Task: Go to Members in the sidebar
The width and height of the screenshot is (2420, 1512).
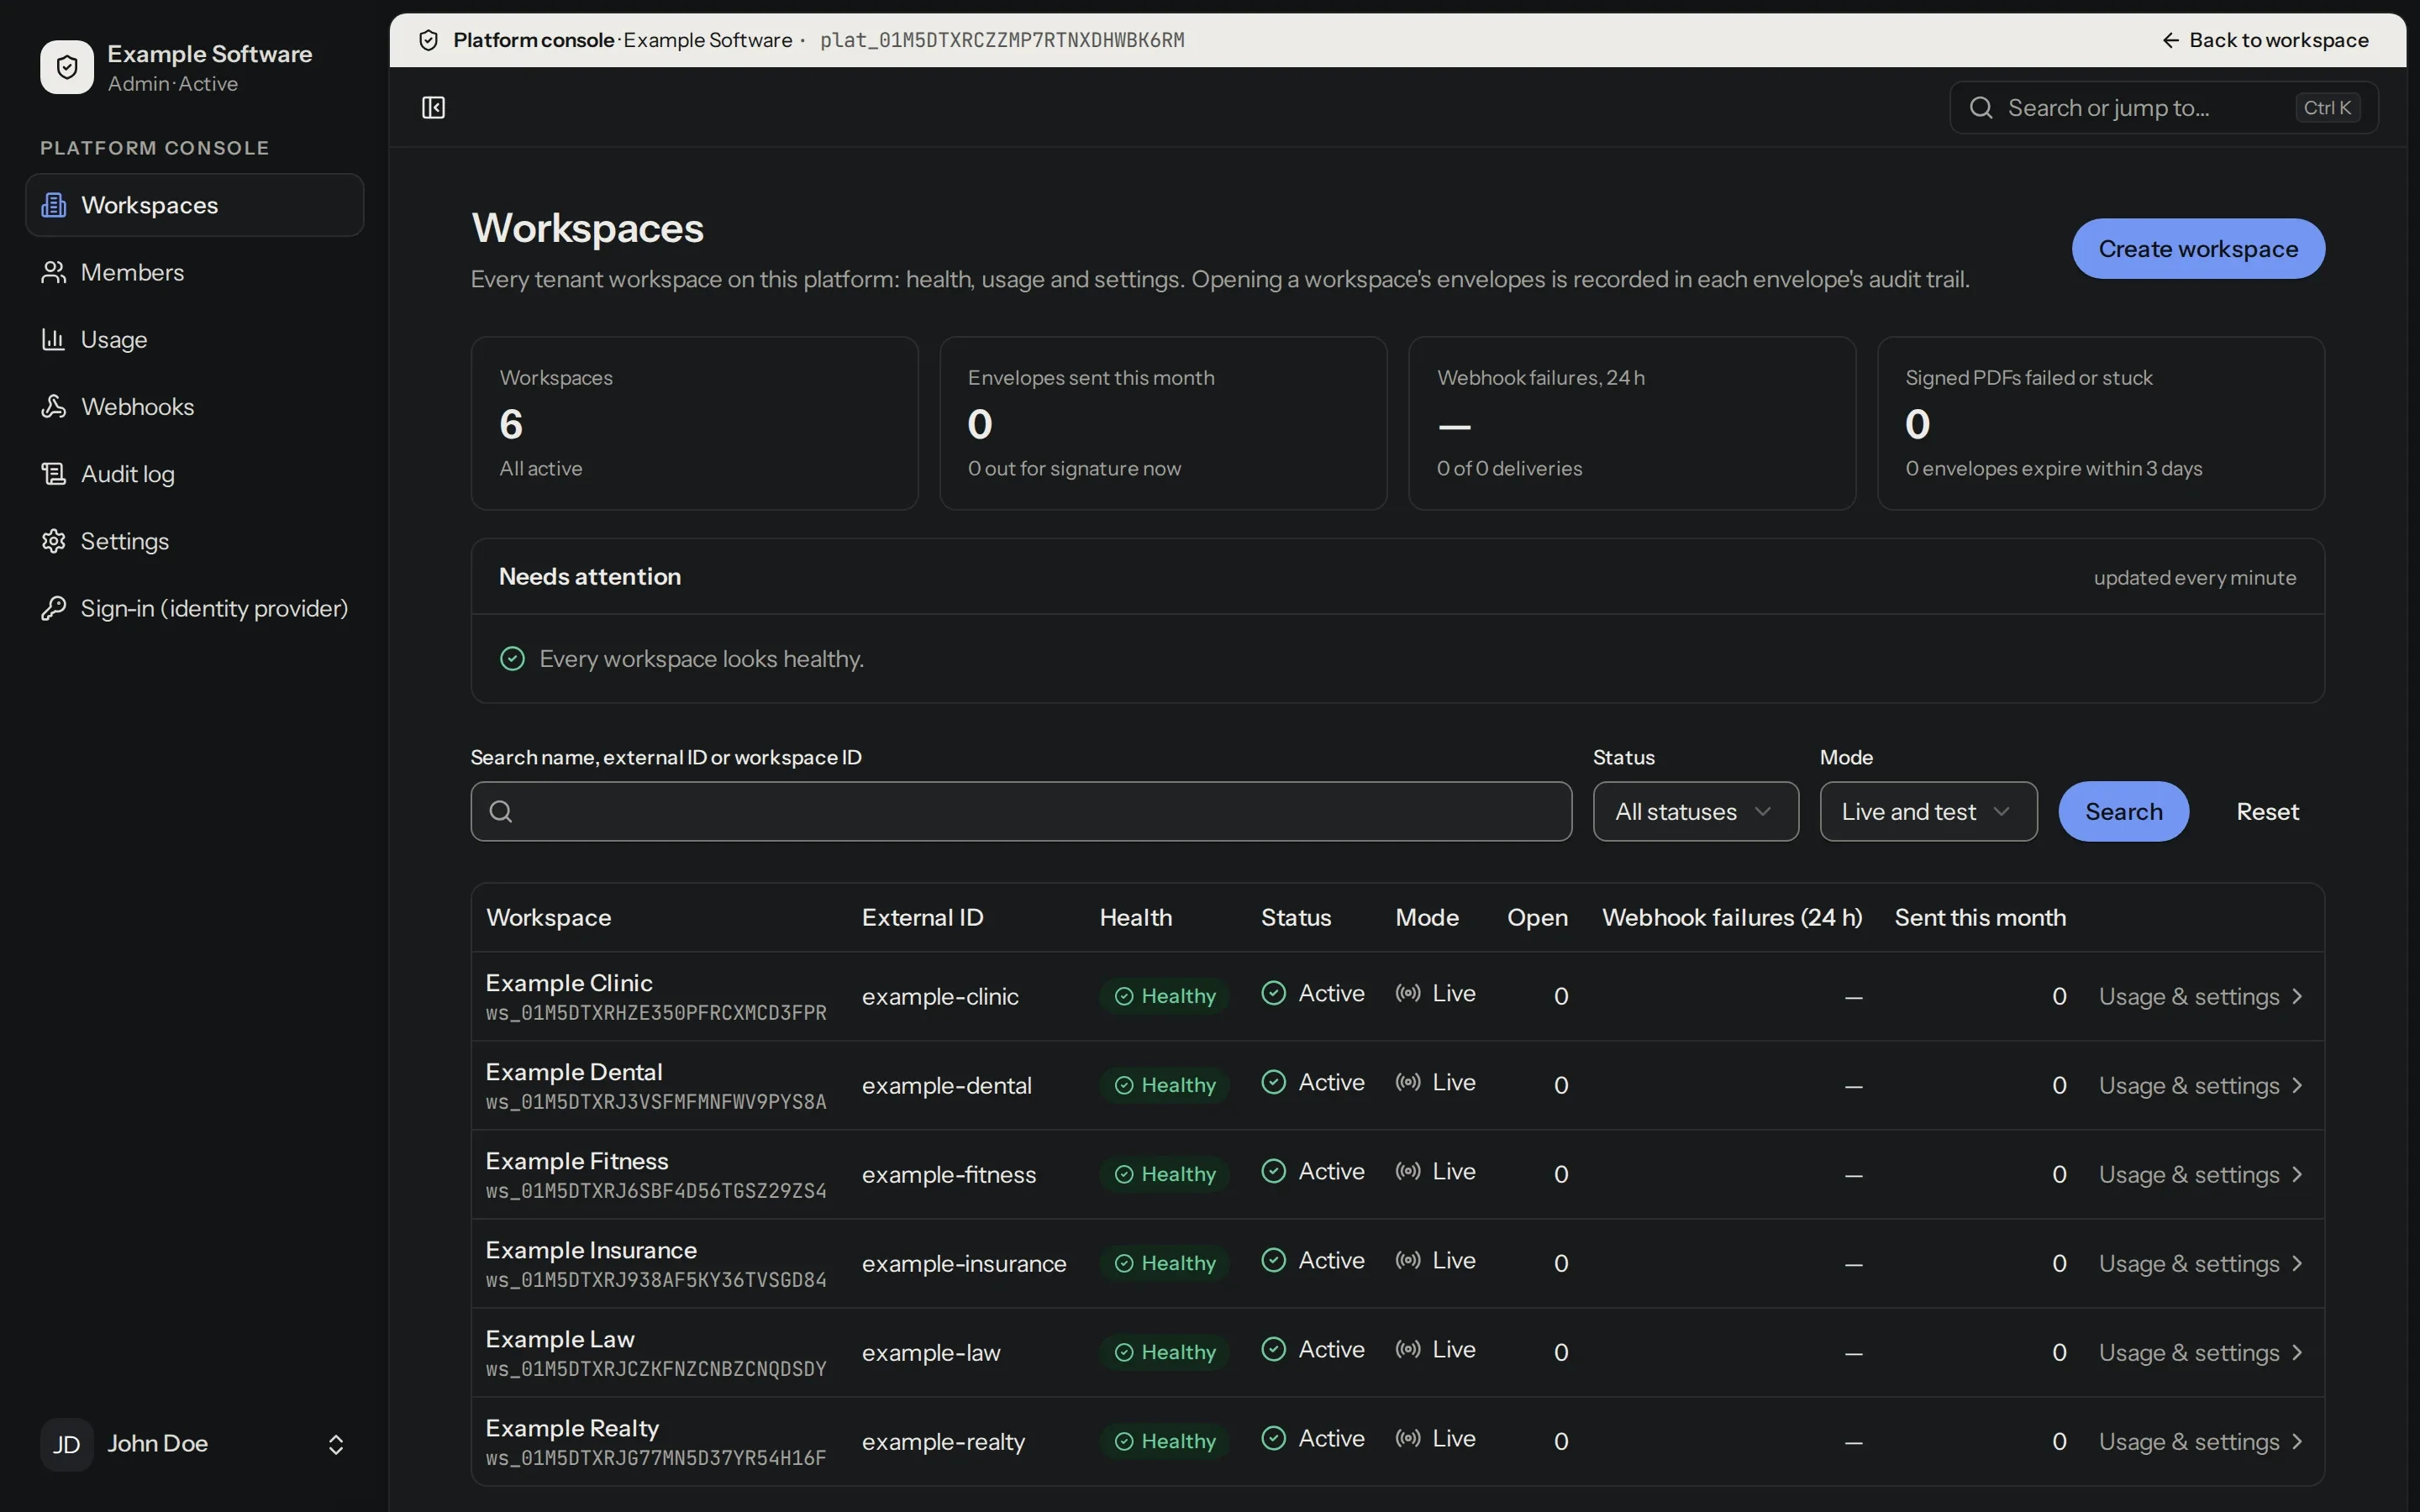Action: 195,272
